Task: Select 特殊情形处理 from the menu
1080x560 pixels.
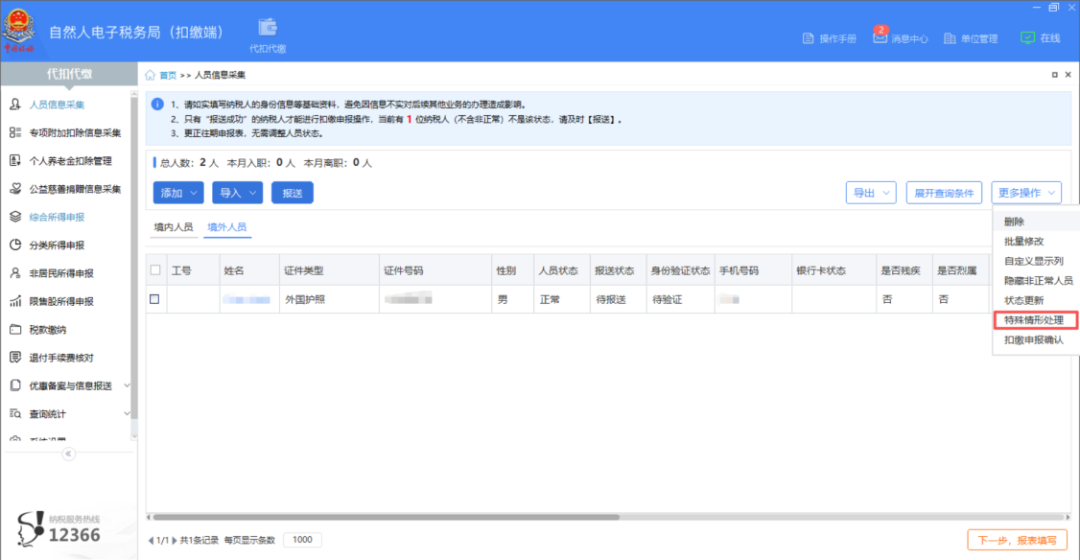Action: pos(1034,321)
